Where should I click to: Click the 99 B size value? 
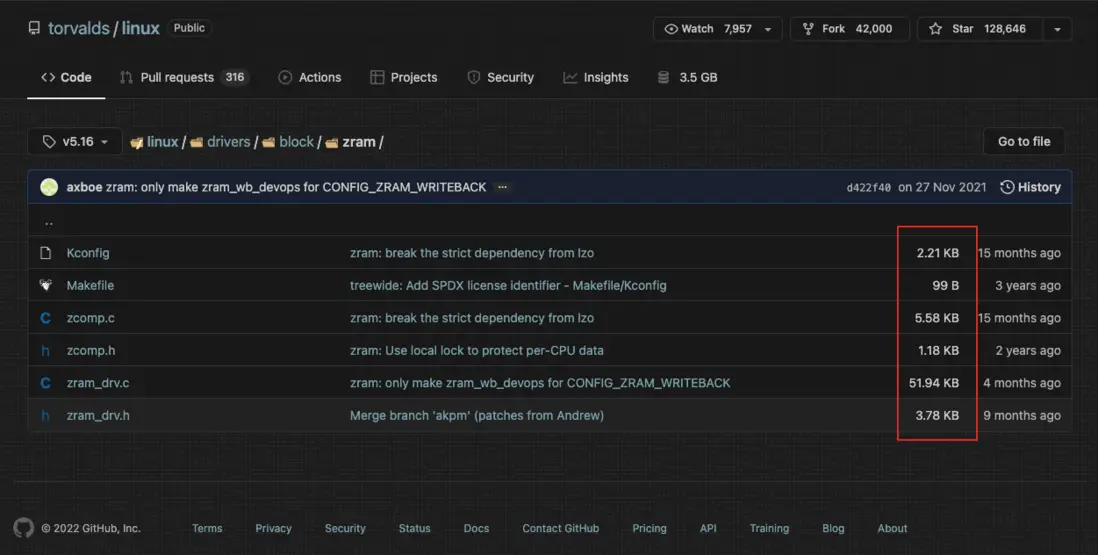tap(945, 286)
